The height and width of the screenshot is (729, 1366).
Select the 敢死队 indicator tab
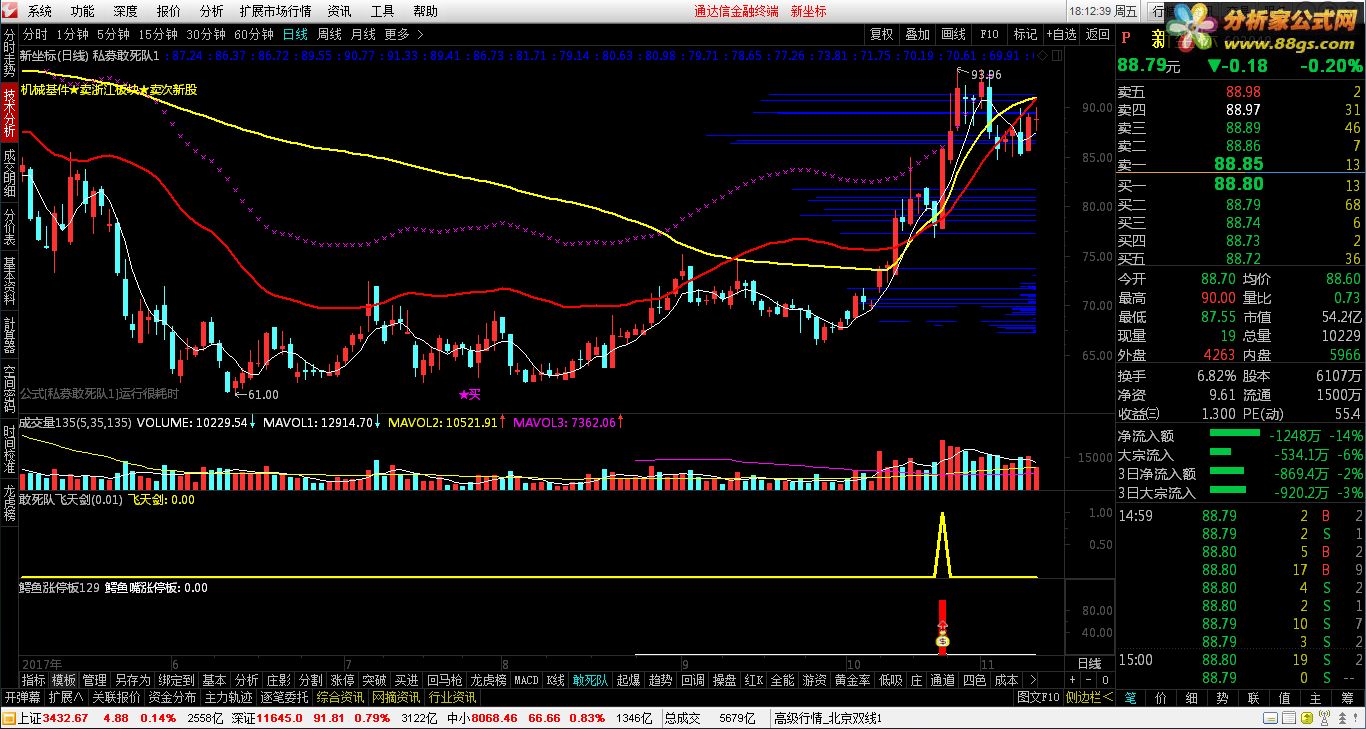click(x=590, y=680)
